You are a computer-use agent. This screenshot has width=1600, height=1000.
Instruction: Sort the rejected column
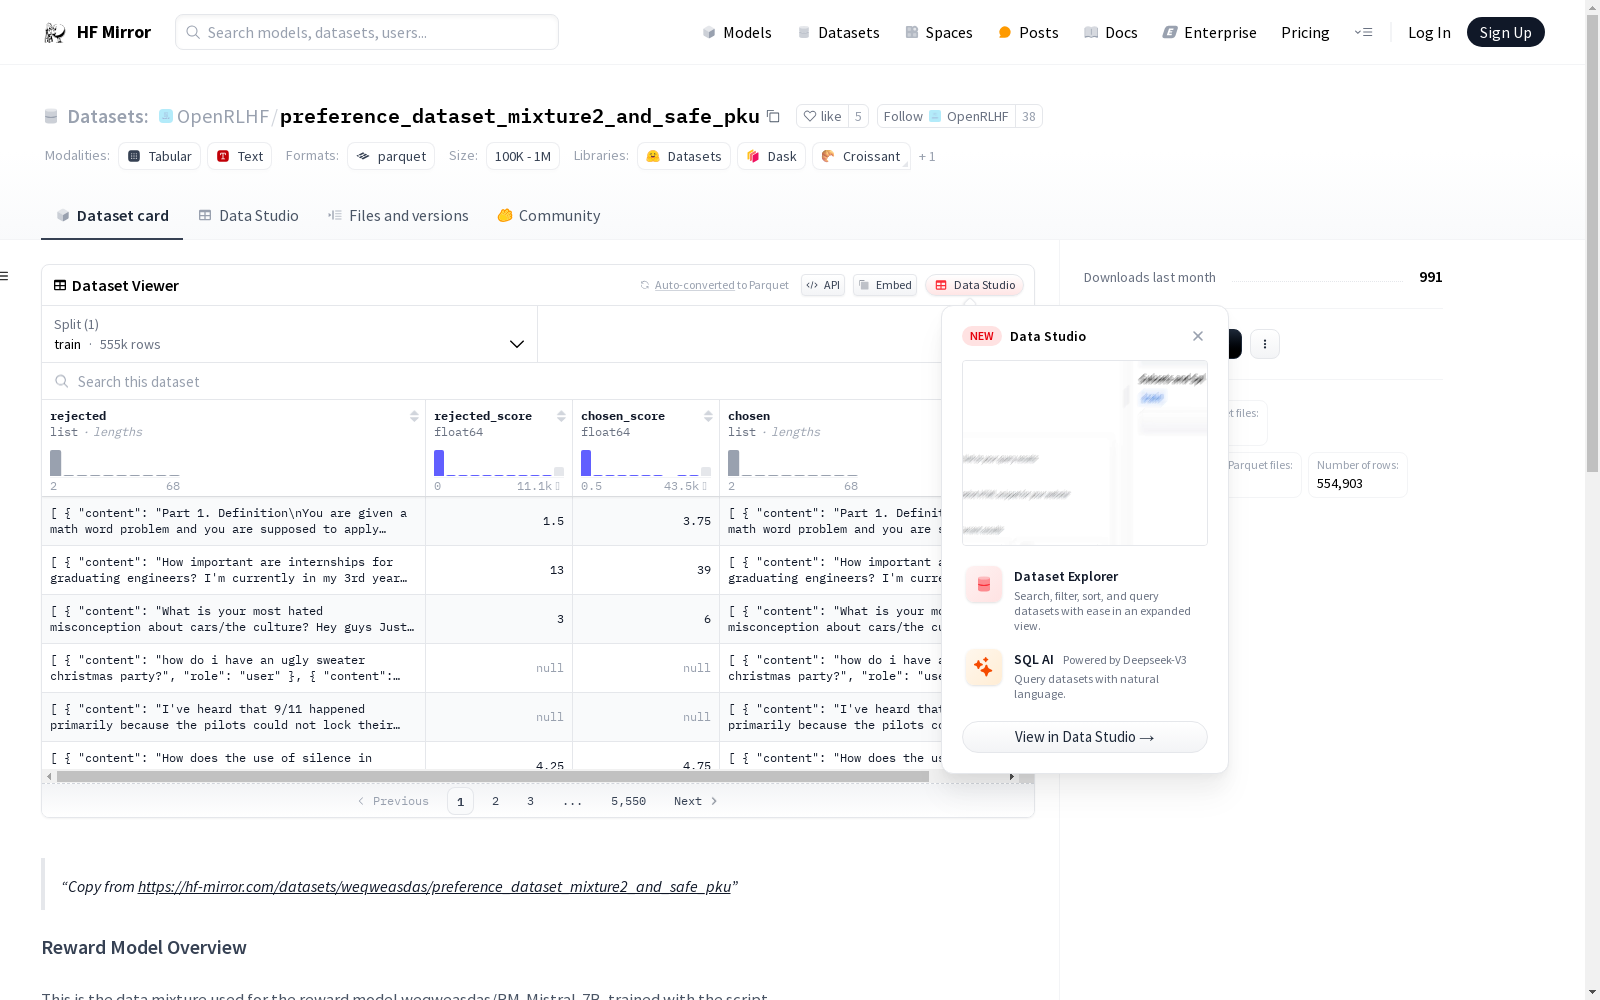pyautogui.click(x=414, y=416)
